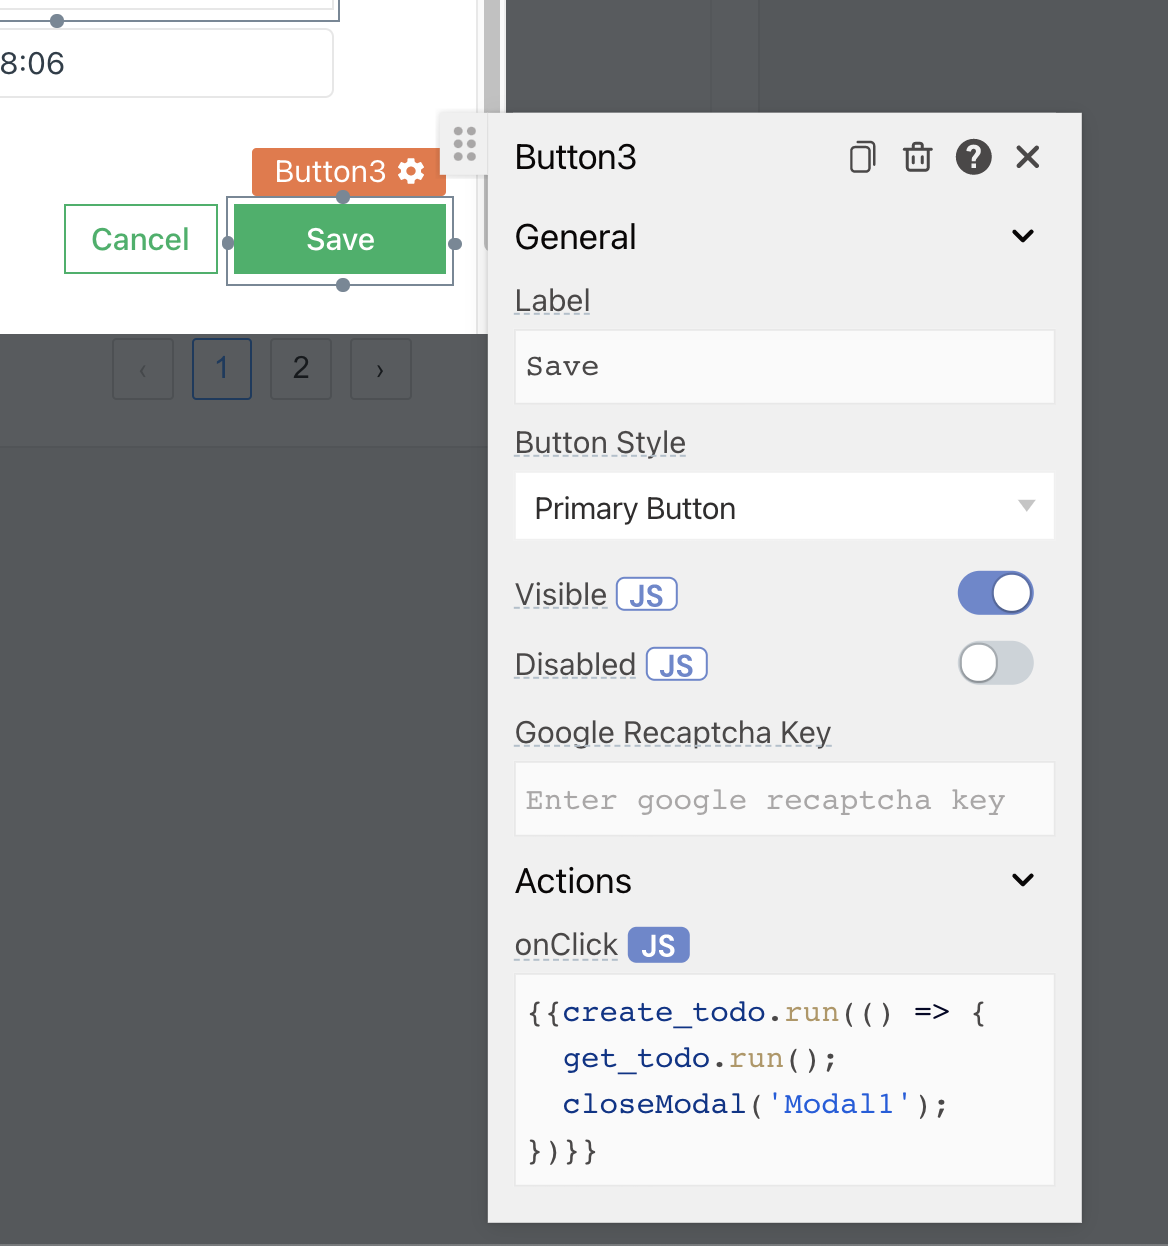This screenshot has height=1246, width=1168.
Task: Turn off the Visible toggle
Action: coord(995,593)
